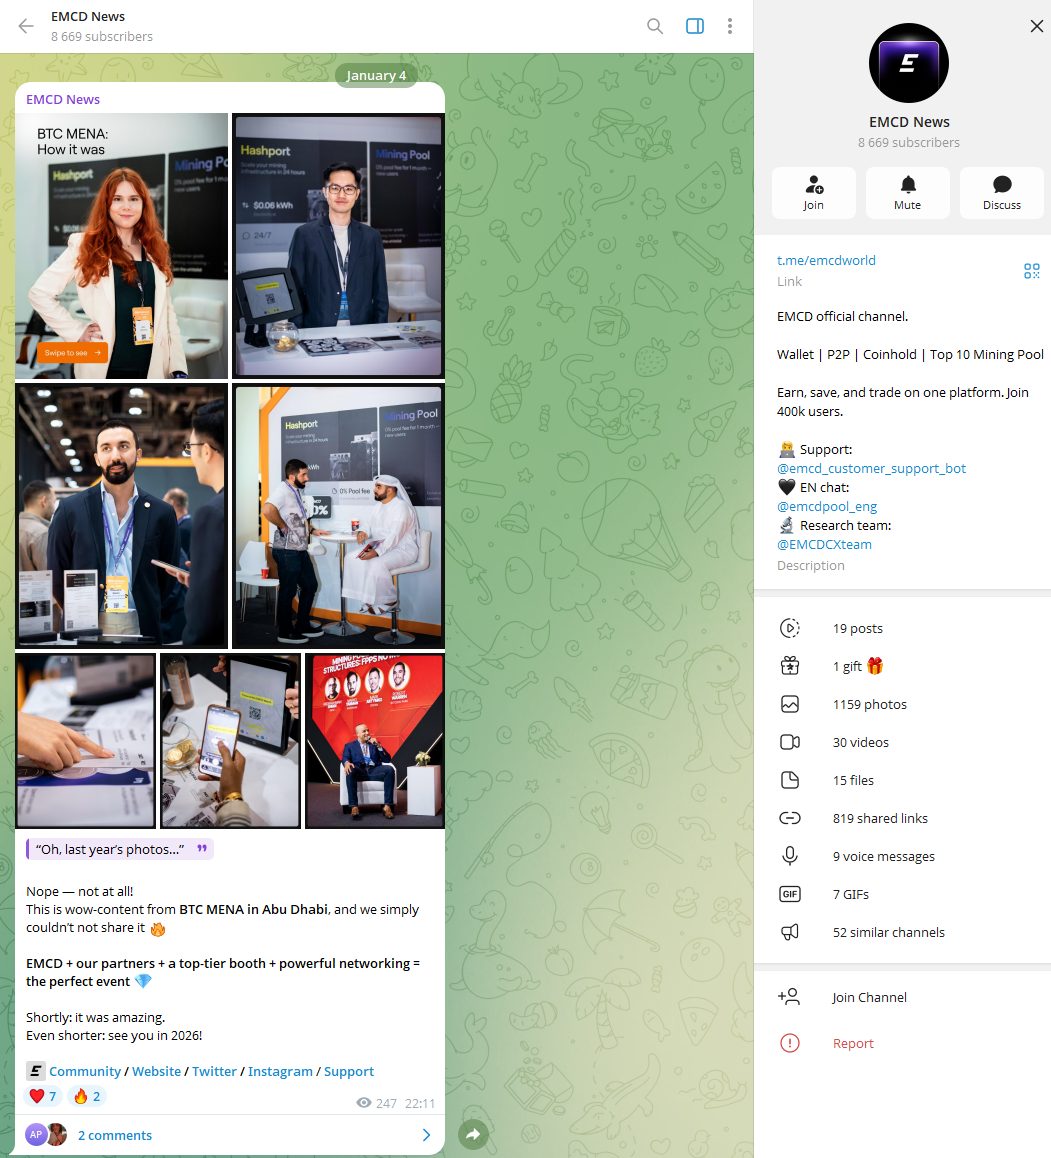
Task: Open the 819 shared links row
Action: pyautogui.click(x=903, y=818)
